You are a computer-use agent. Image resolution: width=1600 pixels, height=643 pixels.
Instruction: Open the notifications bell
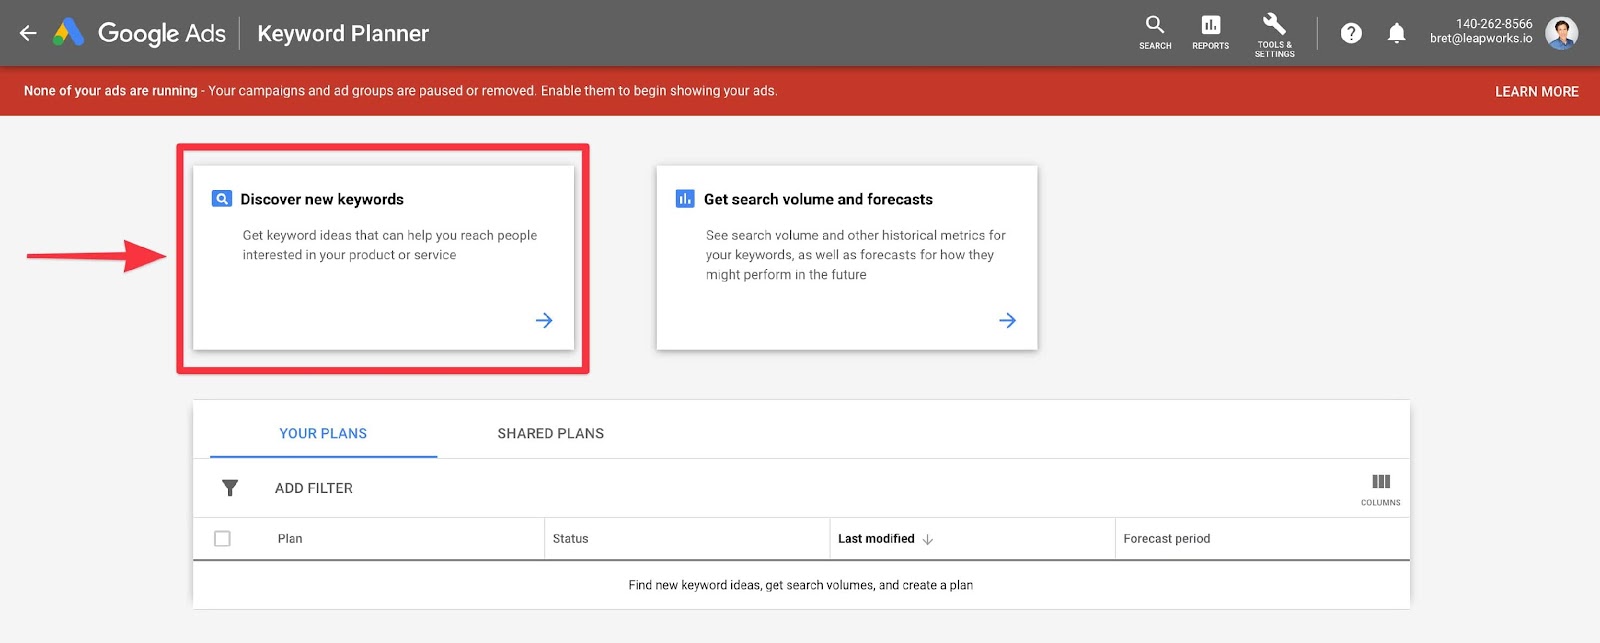(x=1397, y=33)
